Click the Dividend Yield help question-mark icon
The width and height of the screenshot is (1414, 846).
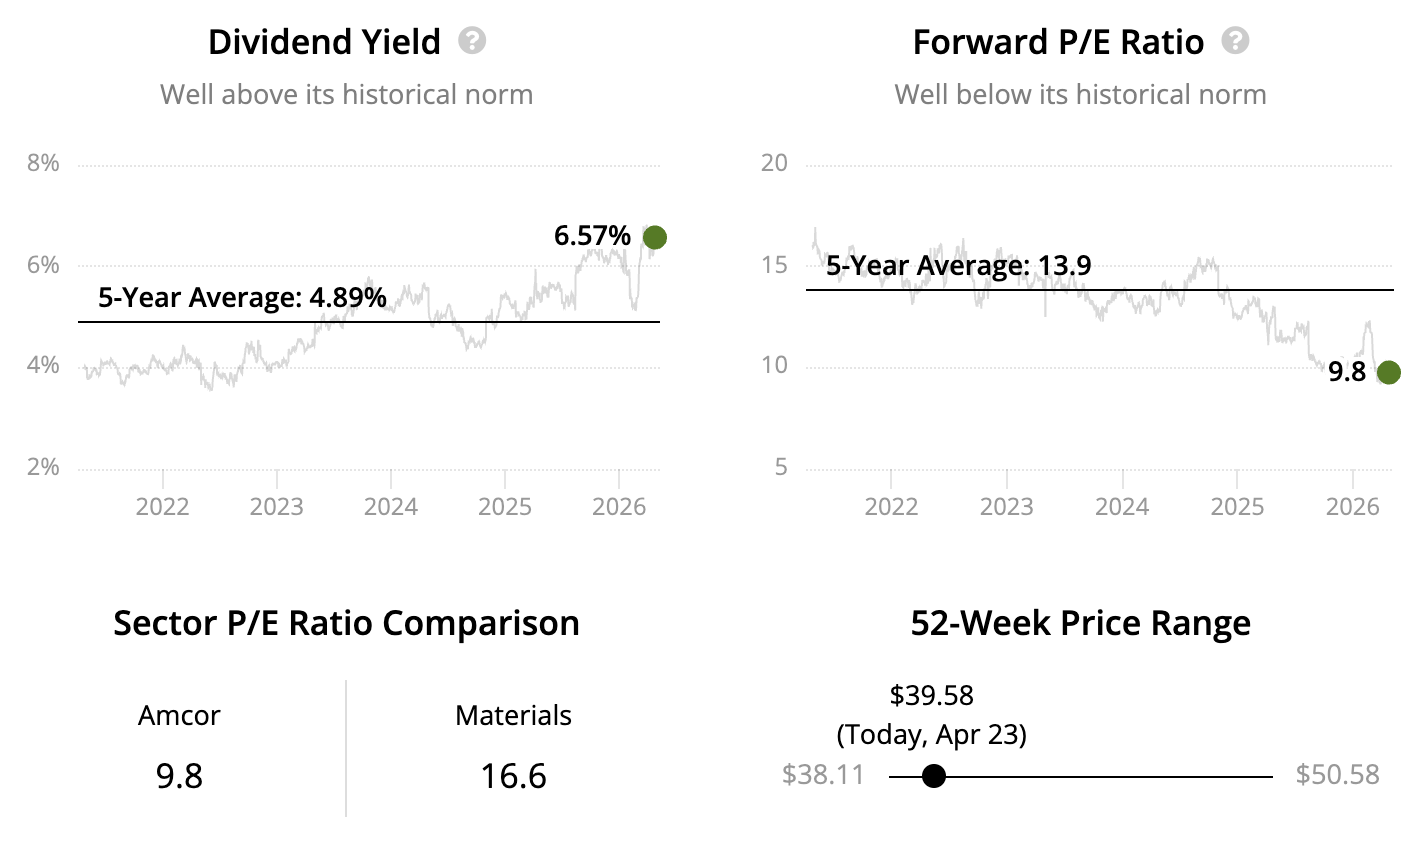(472, 41)
